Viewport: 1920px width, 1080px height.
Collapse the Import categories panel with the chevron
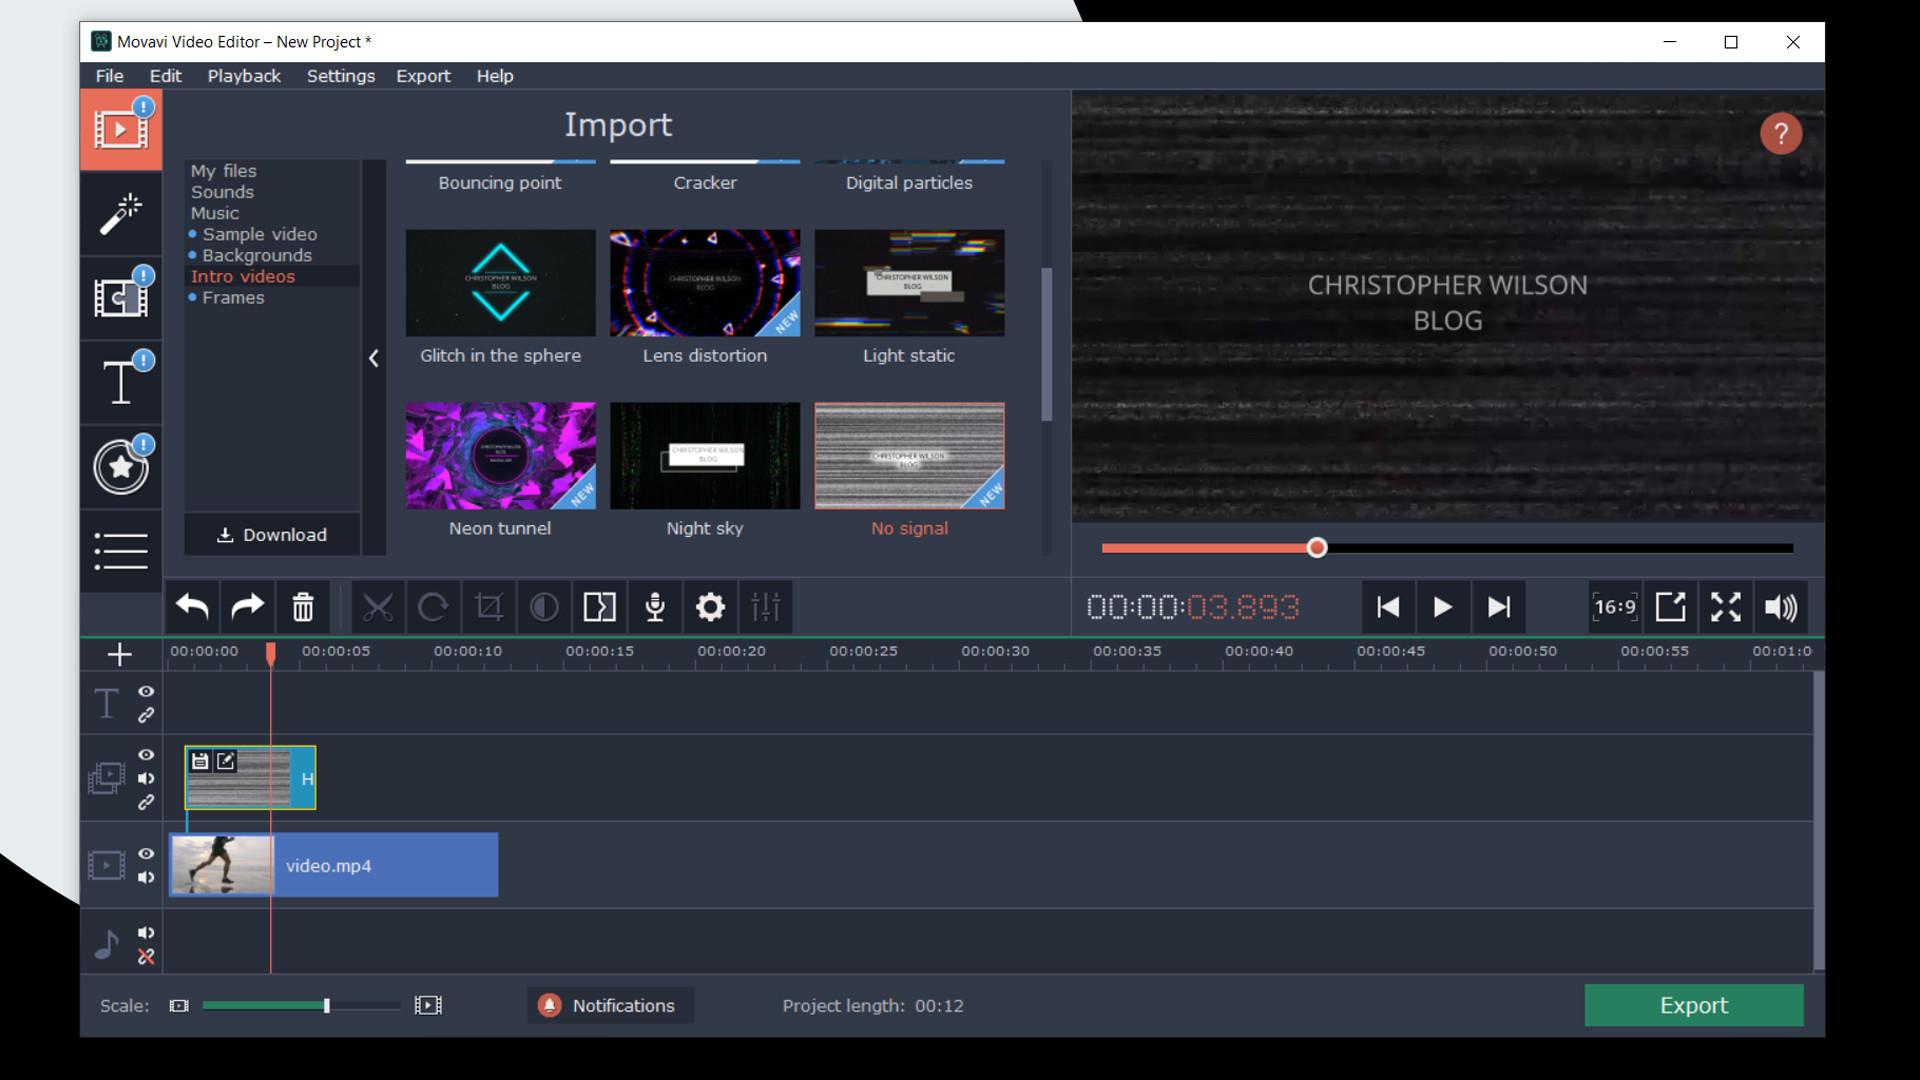[374, 358]
